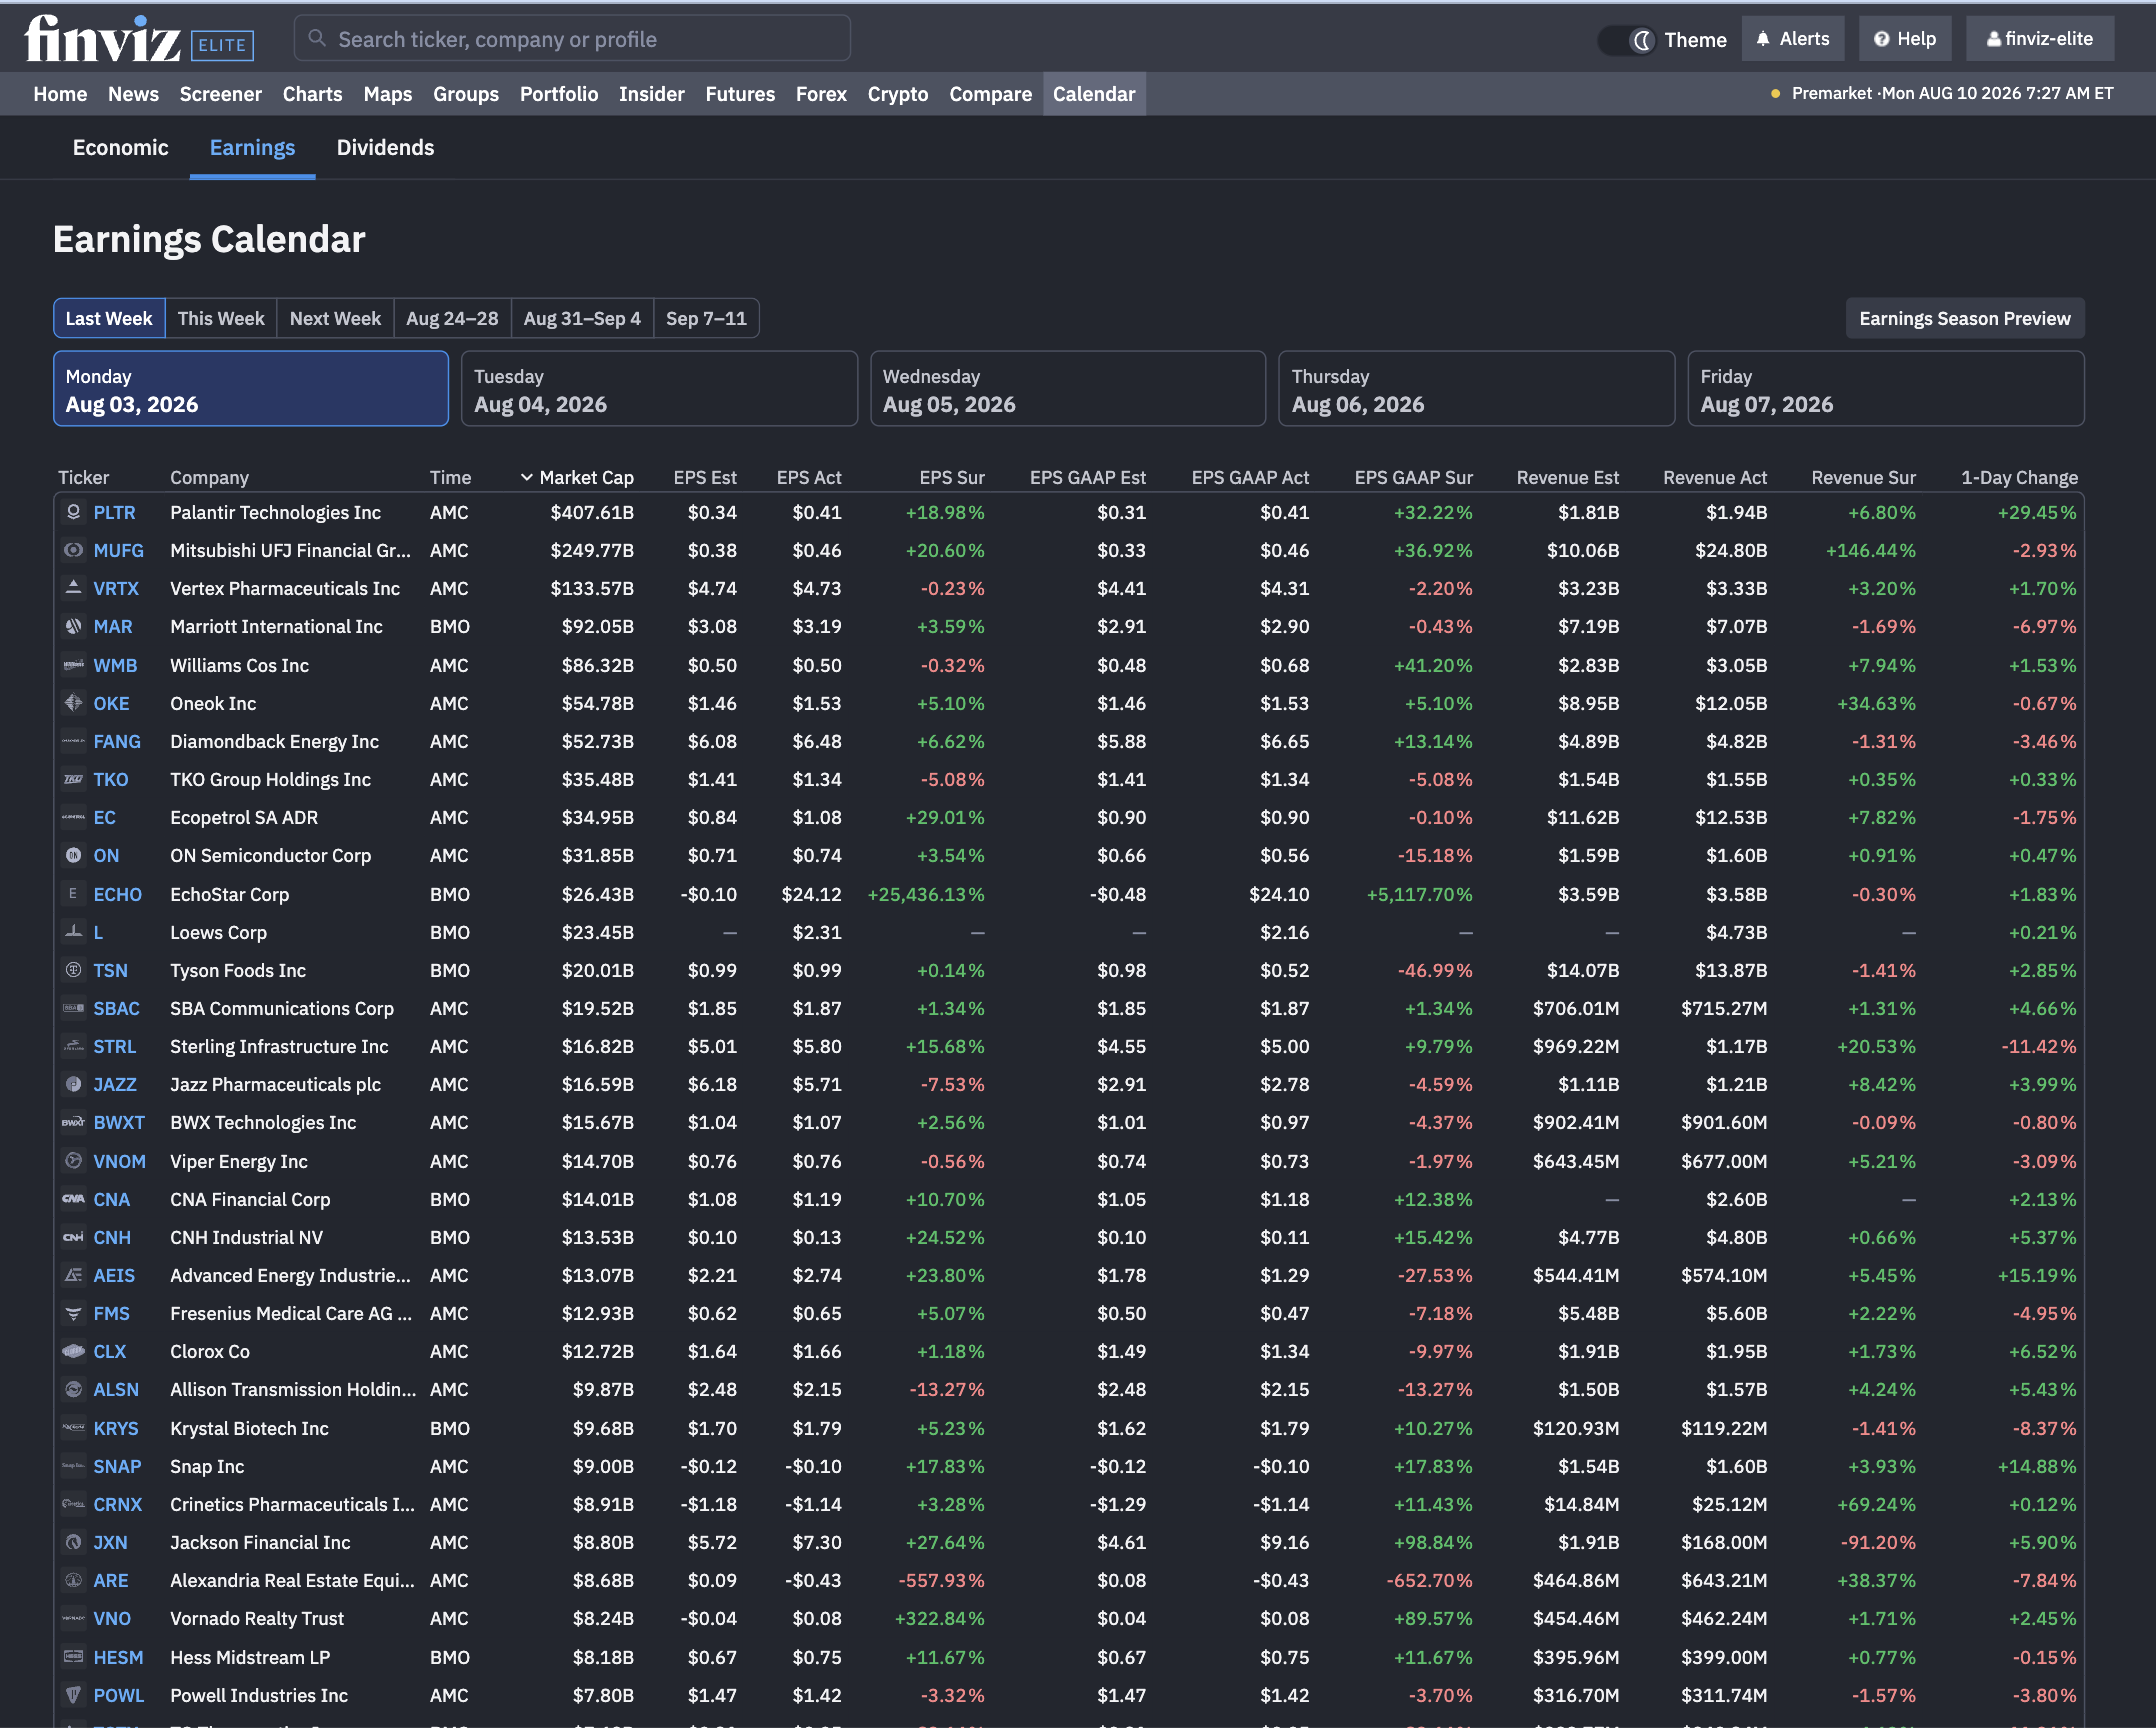Image resolution: width=2156 pixels, height=1728 pixels.
Task: Click the Vertex Pharmaceuticals logo icon
Action: tap(73, 588)
